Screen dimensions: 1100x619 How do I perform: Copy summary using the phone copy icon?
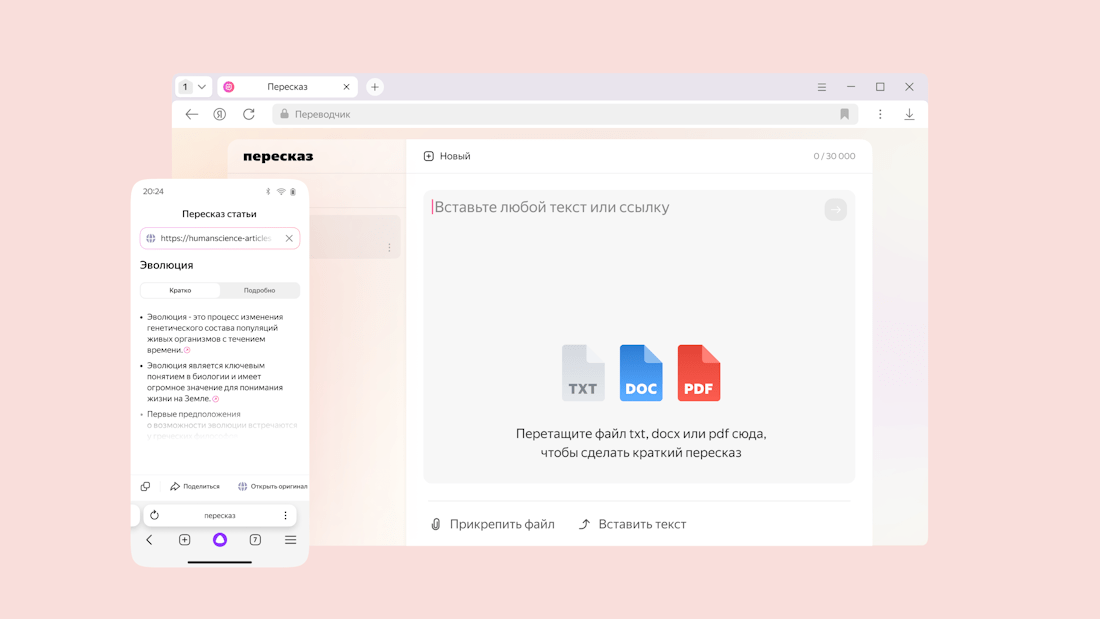pyautogui.click(x=146, y=487)
